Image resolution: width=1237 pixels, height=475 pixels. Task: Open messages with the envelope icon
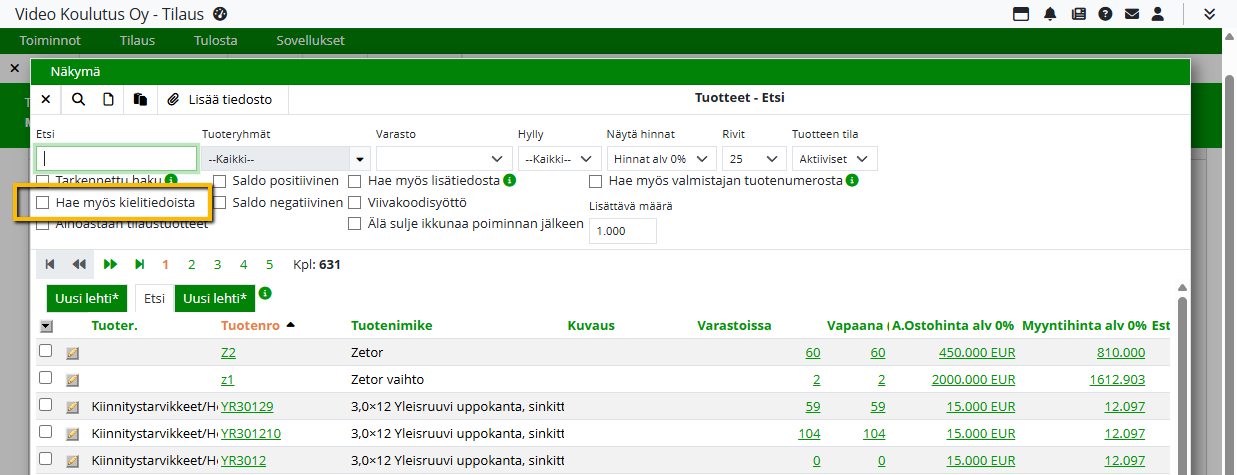click(1132, 14)
